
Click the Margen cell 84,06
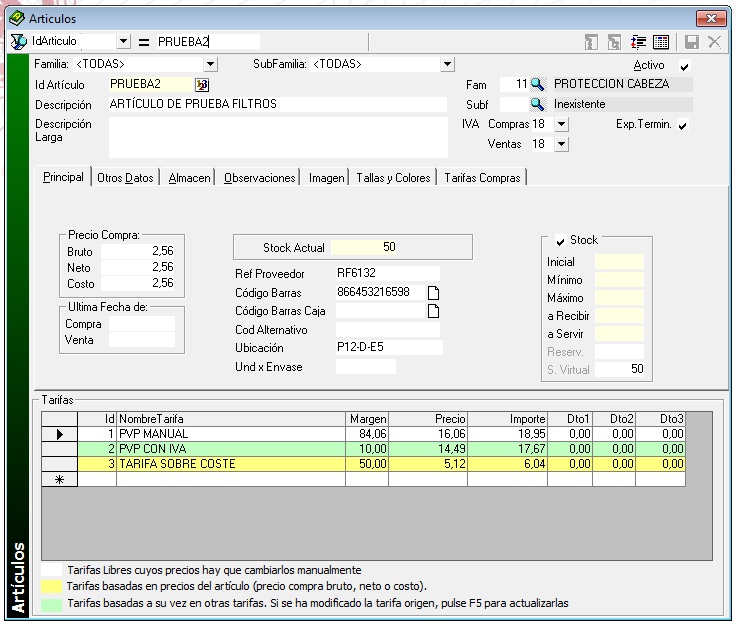point(367,434)
